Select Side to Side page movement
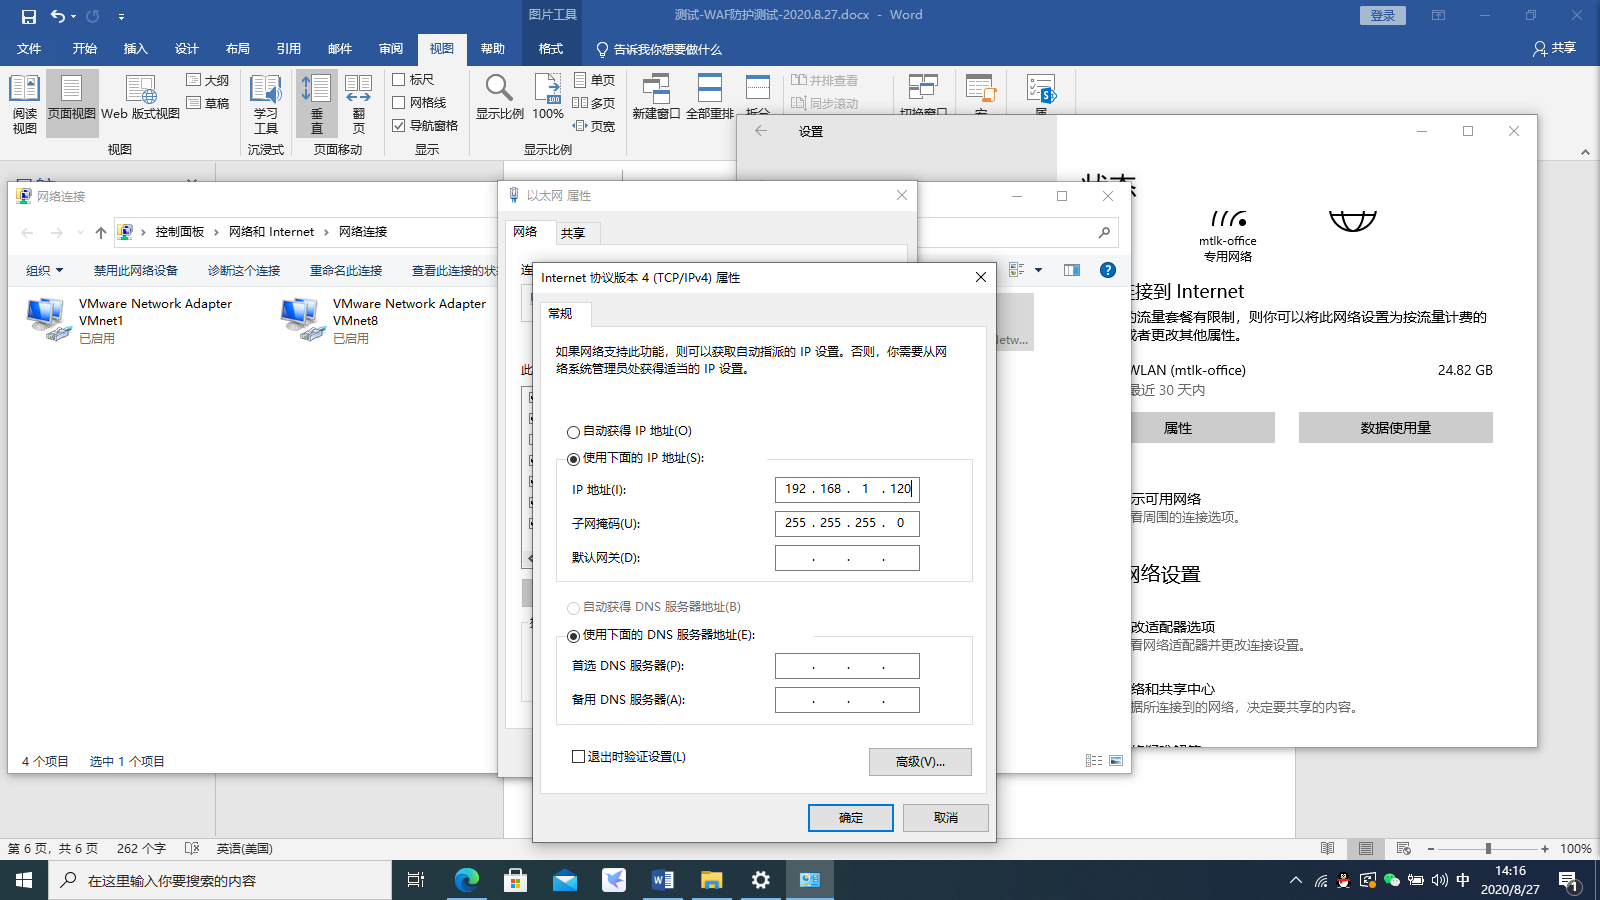The width and height of the screenshot is (1600, 900). point(359,104)
